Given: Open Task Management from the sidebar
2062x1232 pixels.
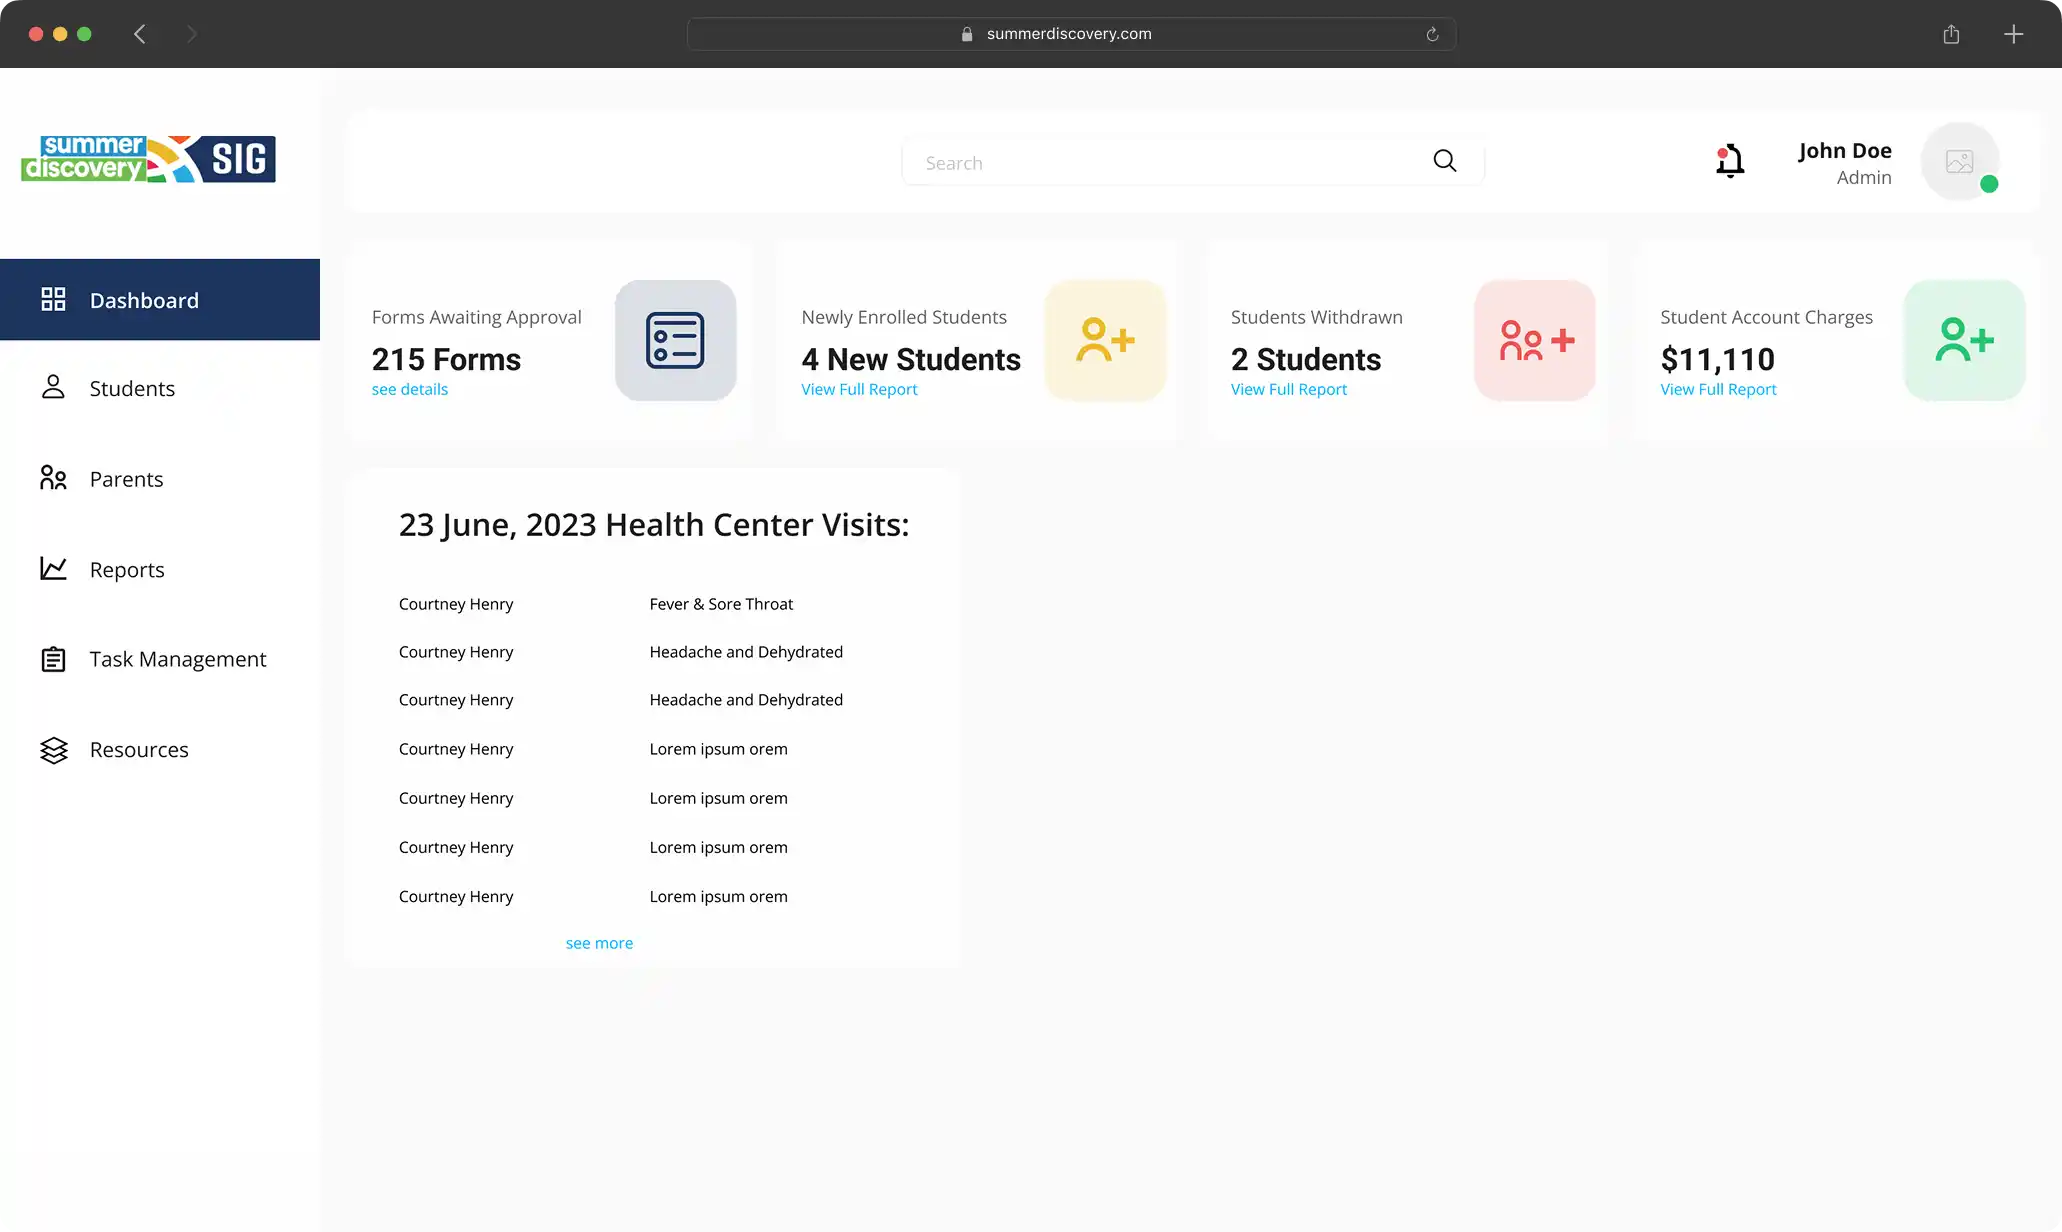Looking at the screenshot, I should (x=177, y=660).
